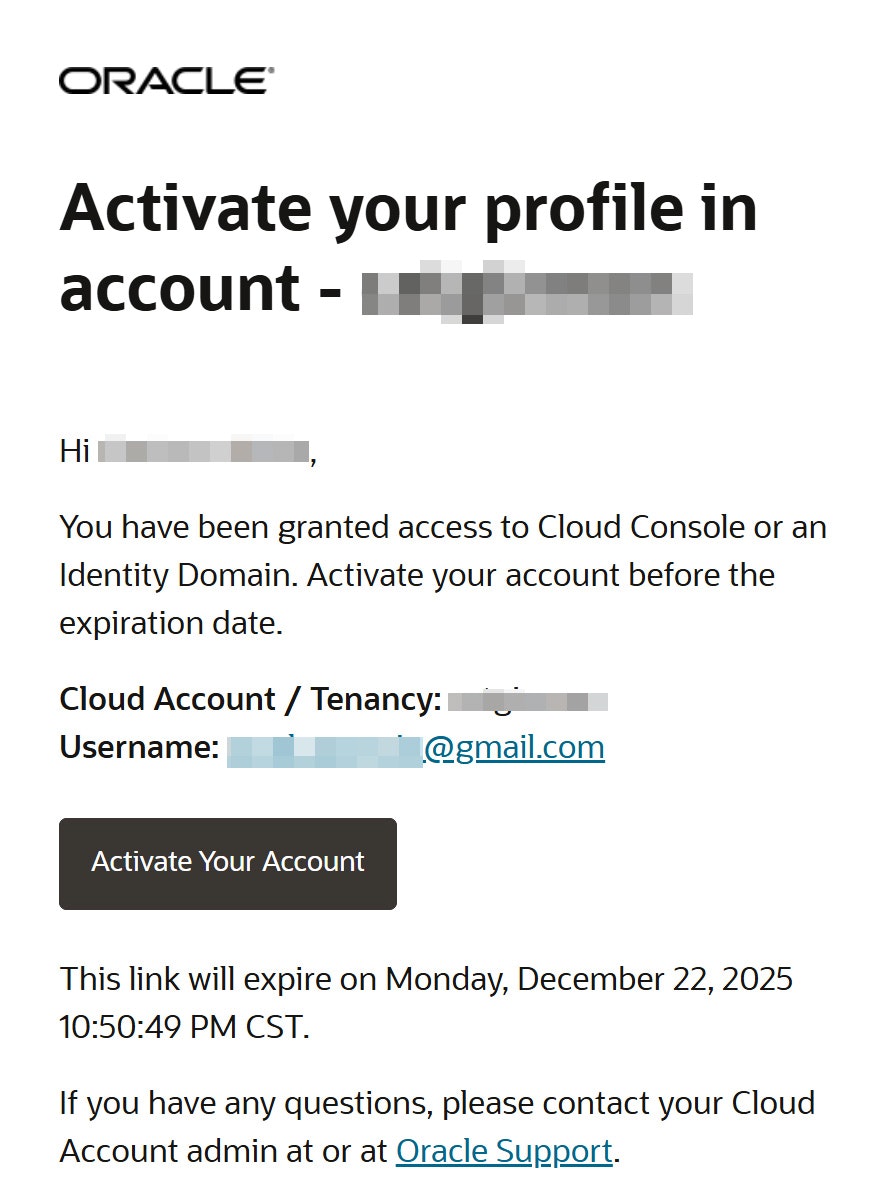
Task: Click the 'Hi' greeting text
Action: [x=75, y=451]
